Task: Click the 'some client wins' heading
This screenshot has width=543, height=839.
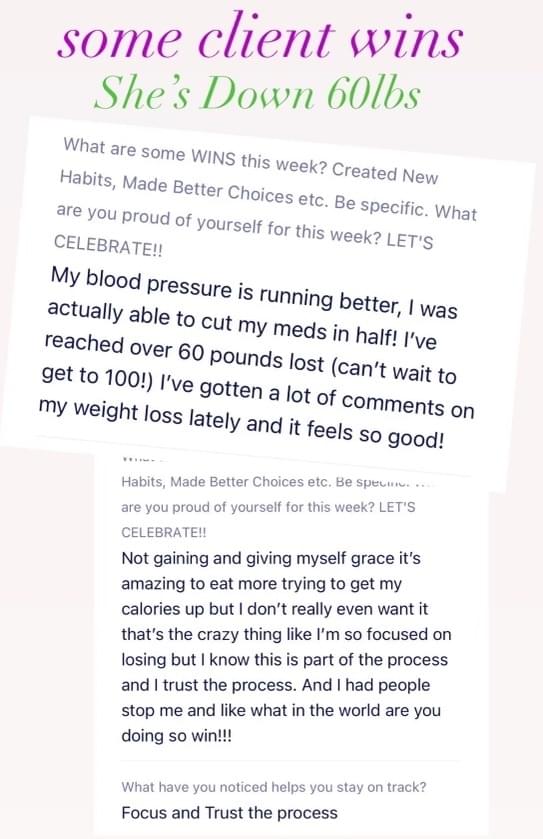Action: (x=260, y=39)
